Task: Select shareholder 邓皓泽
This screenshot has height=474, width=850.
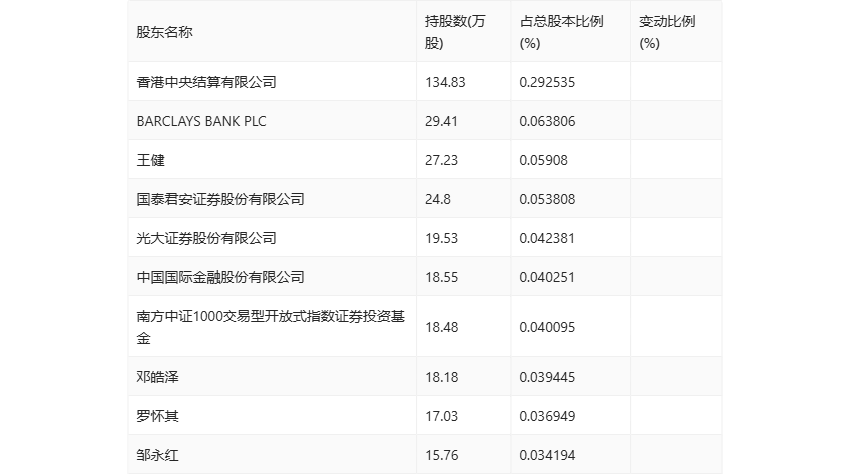Action: click(x=157, y=377)
